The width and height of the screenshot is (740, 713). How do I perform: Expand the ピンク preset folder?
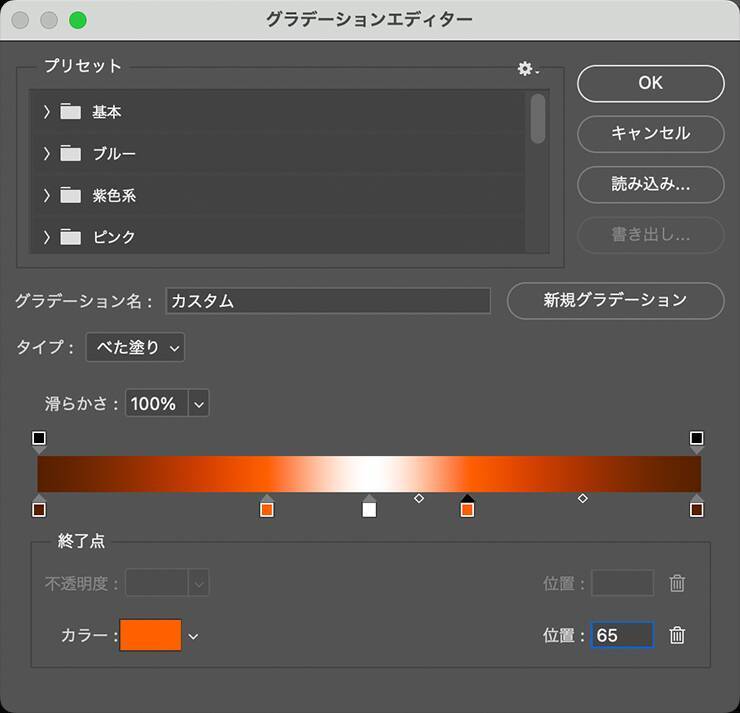pyautogui.click(x=46, y=237)
